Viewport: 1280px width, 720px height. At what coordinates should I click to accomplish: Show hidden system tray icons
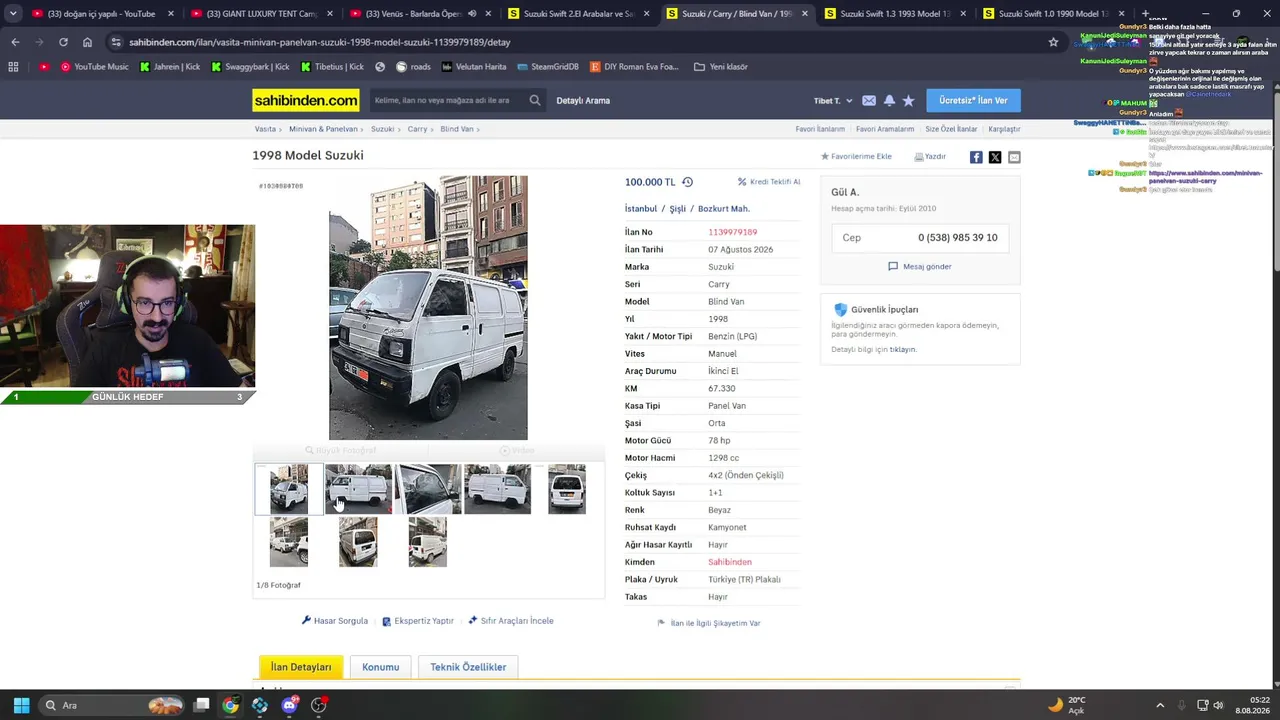[x=1160, y=705]
